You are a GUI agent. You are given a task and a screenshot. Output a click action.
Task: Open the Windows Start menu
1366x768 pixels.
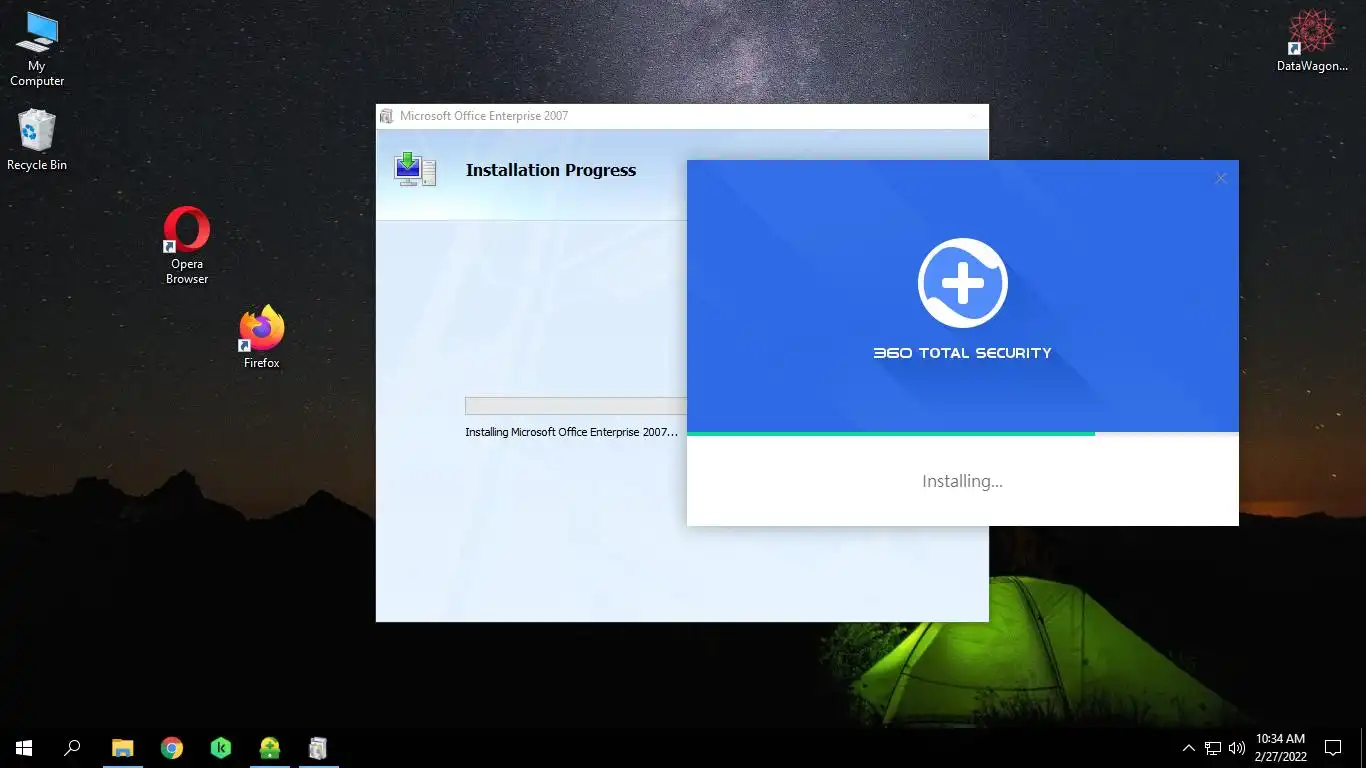click(24, 747)
